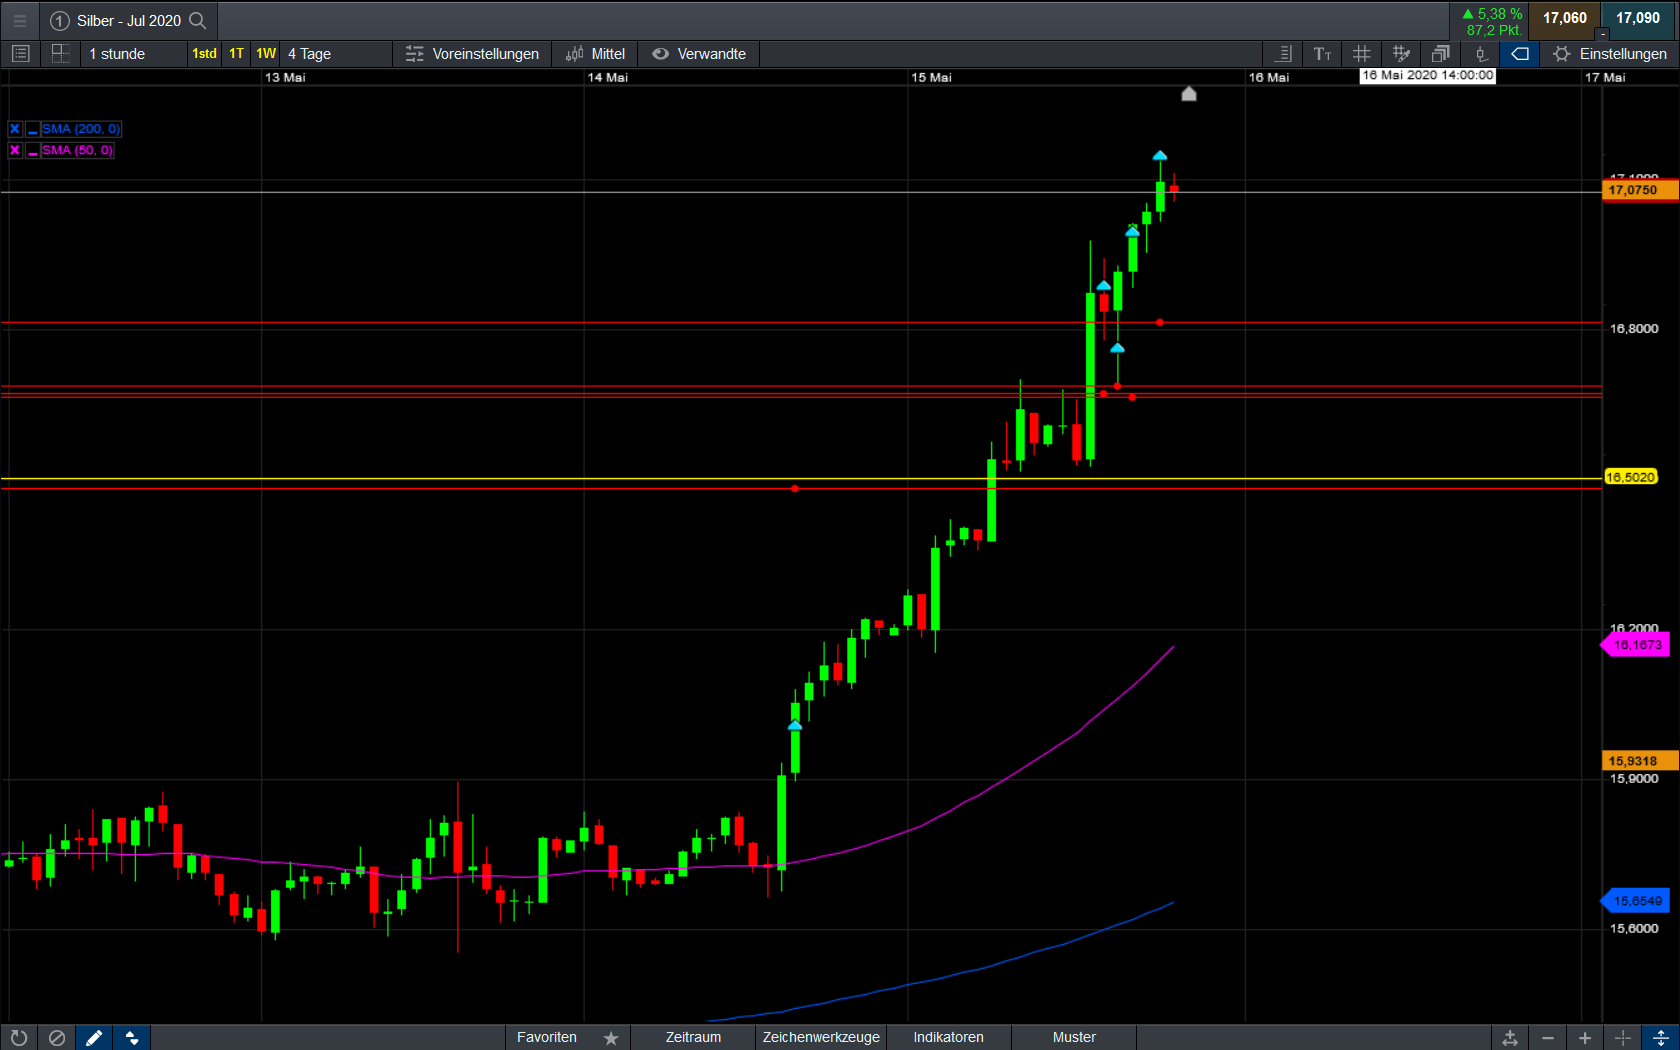This screenshot has height=1050, width=1680.
Task: Open the hamburger menu at top left
Action: [x=19, y=20]
